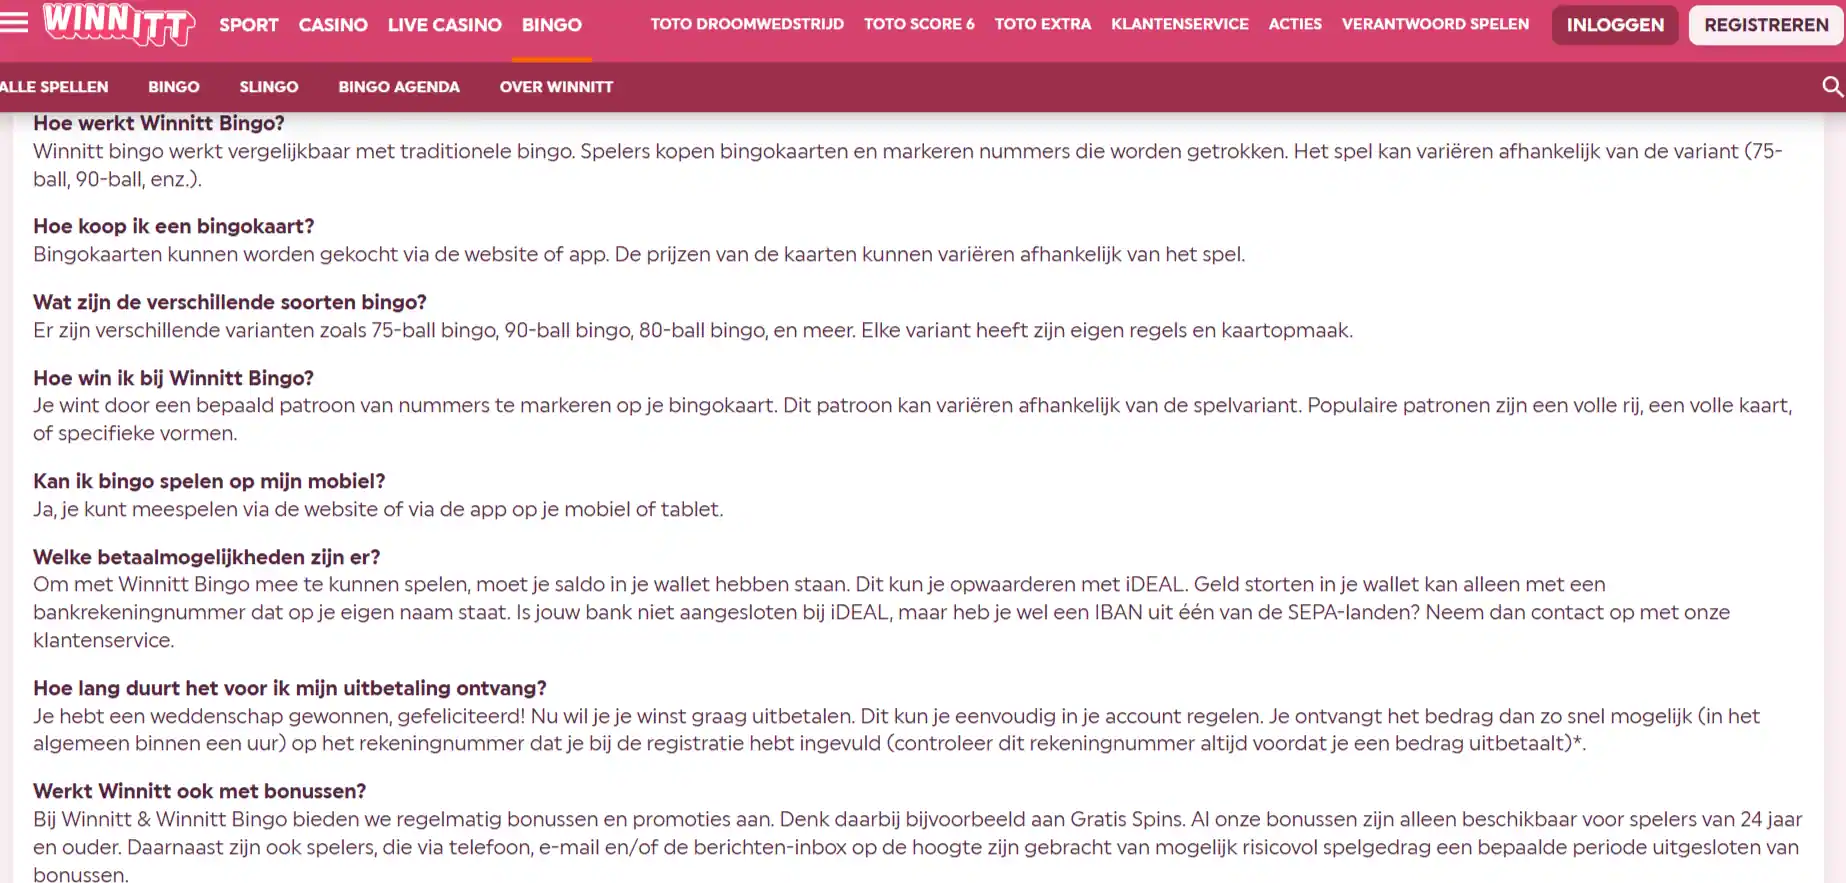Open the hamburger menu icon

coord(14,22)
